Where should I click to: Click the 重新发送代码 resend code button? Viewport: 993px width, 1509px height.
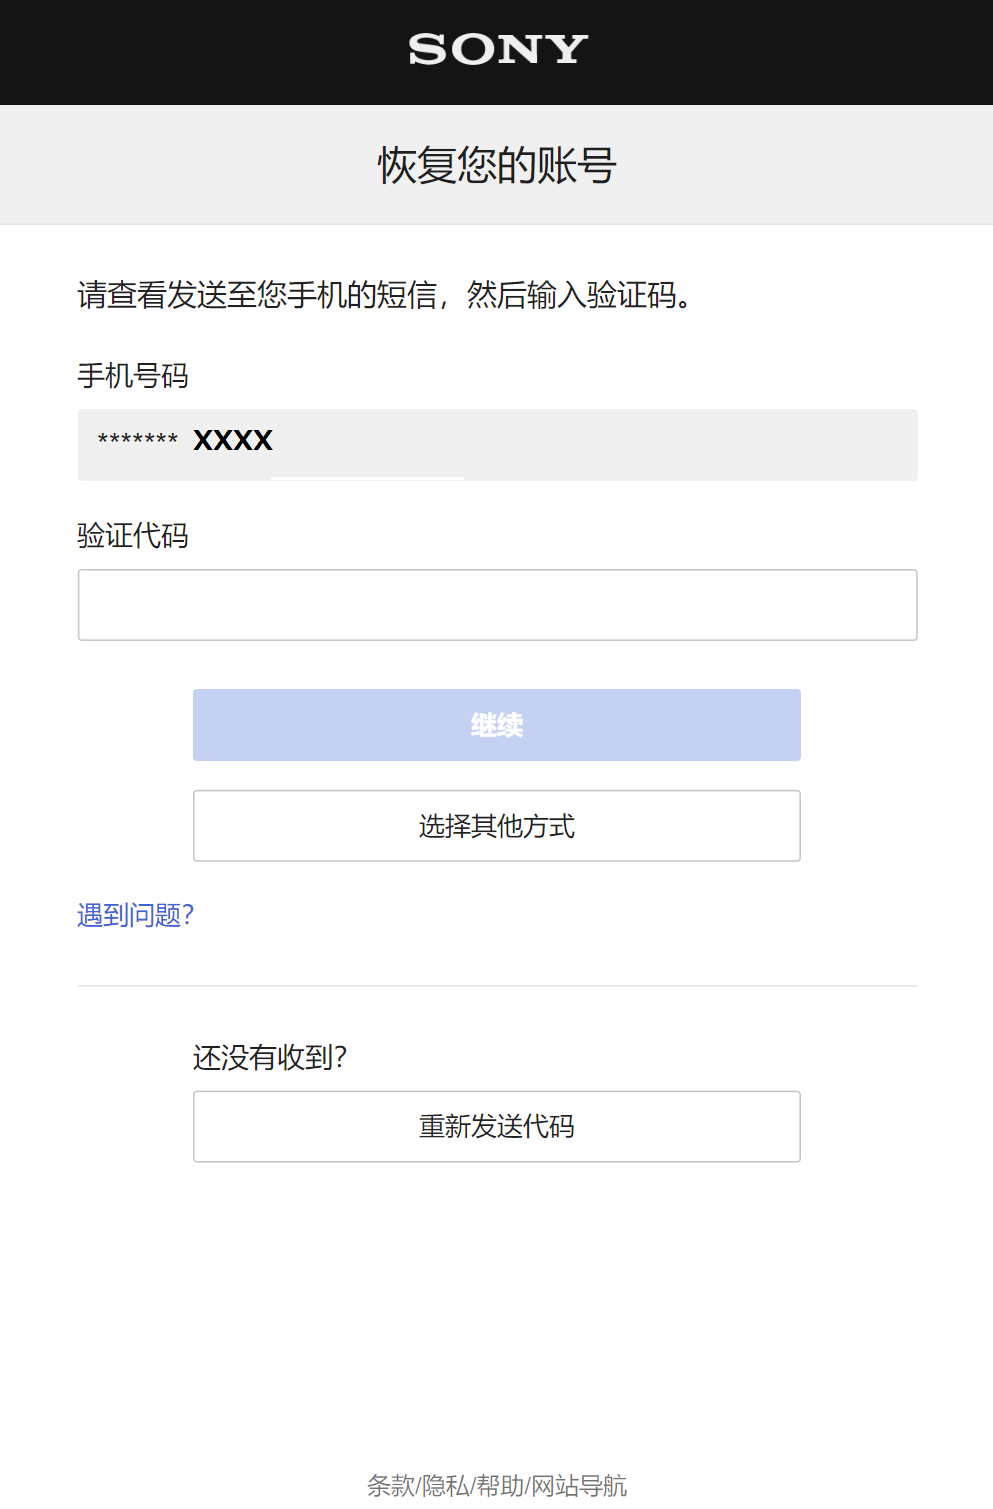pos(496,1126)
